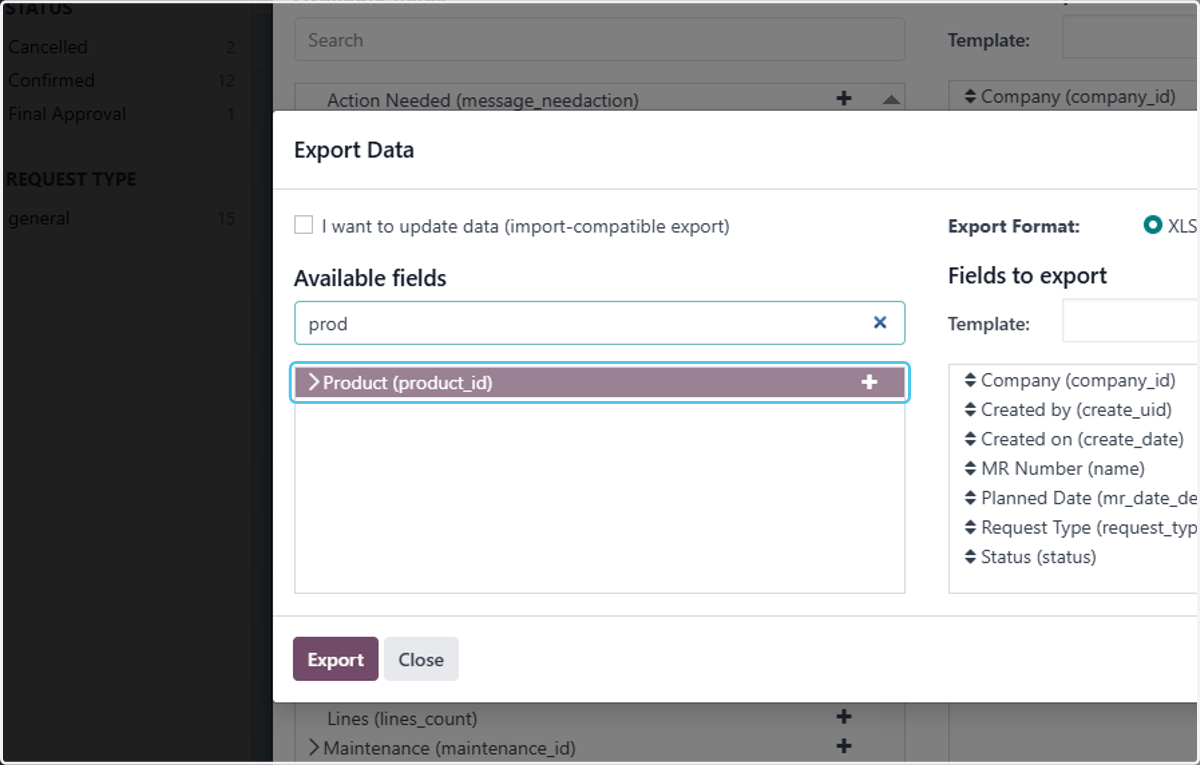Click the plus icon beside Action Needed (message_needaction)

point(844,98)
